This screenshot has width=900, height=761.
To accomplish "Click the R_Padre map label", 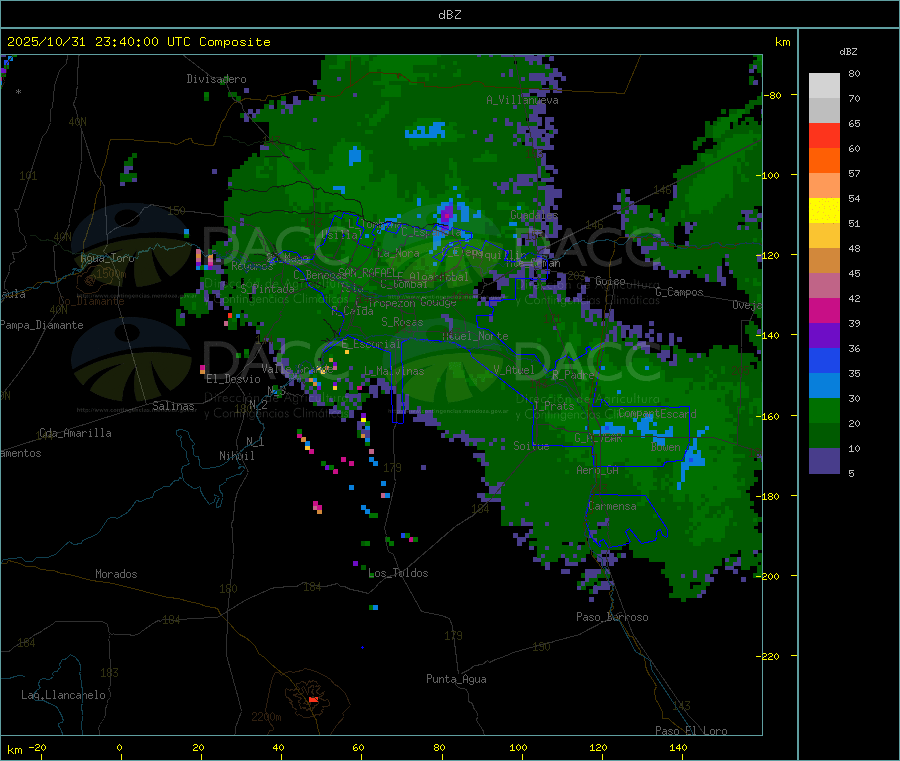I will click(x=573, y=375).
